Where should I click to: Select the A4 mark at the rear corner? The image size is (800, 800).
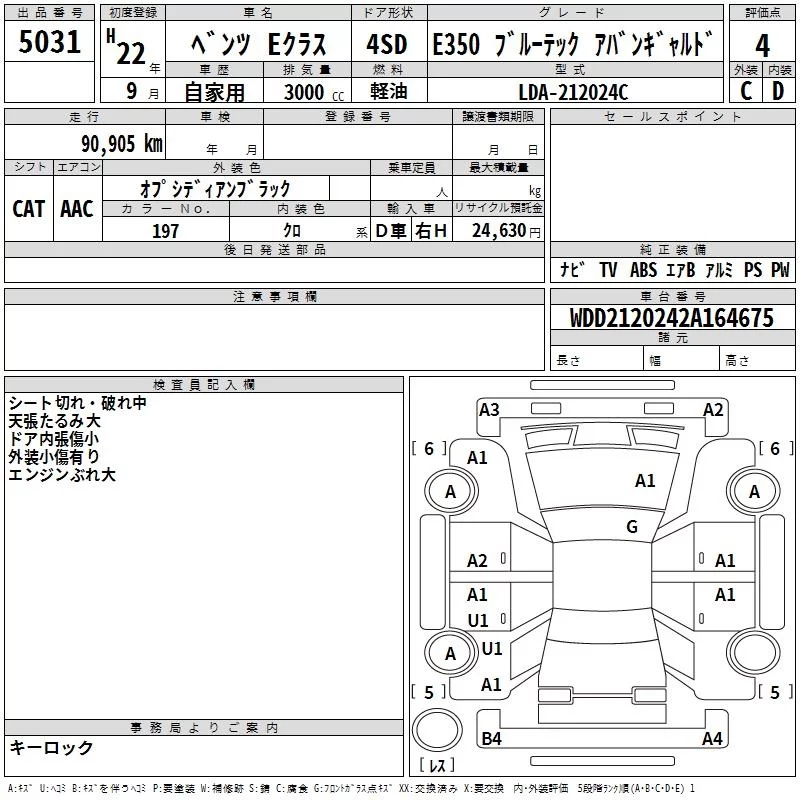pyautogui.click(x=712, y=739)
